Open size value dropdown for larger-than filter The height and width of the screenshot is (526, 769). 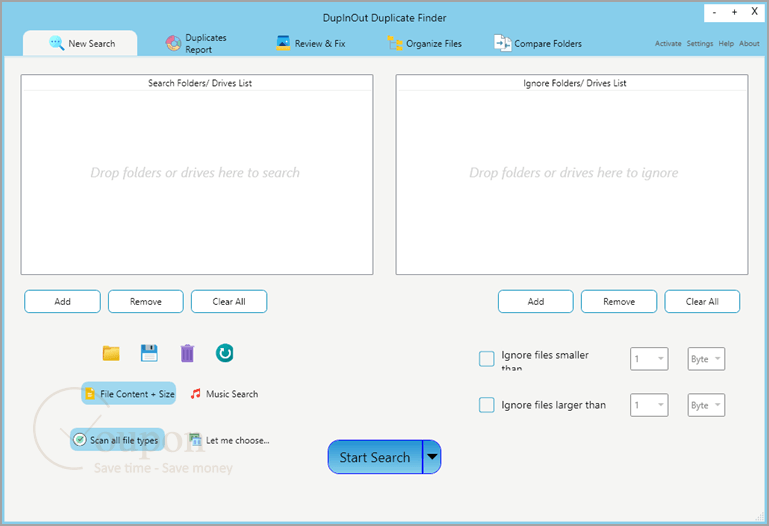click(649, 405)
